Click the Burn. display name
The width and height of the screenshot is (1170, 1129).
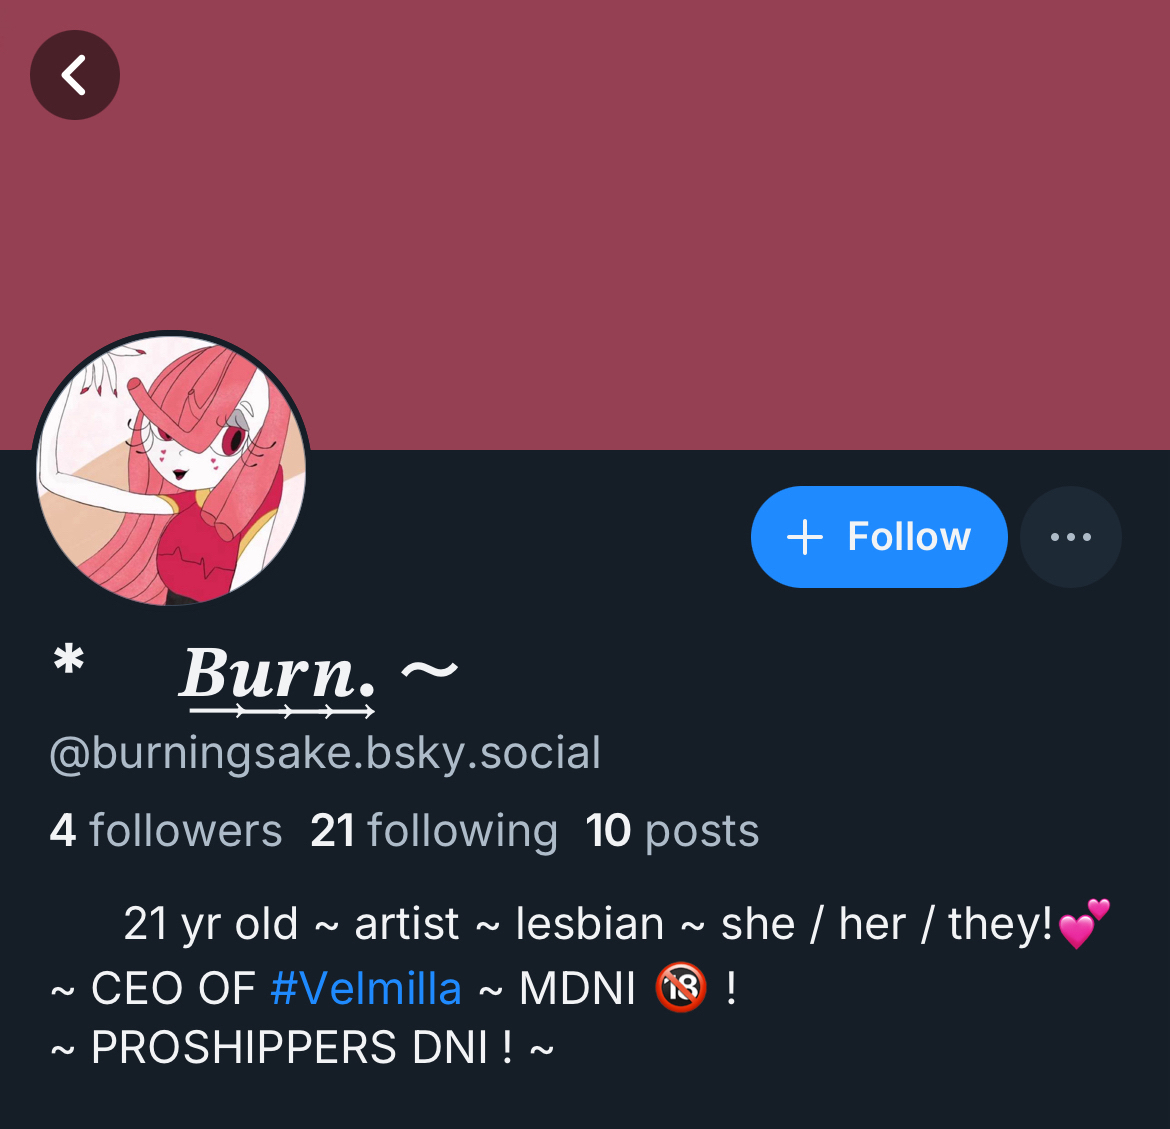coord(278,674)
